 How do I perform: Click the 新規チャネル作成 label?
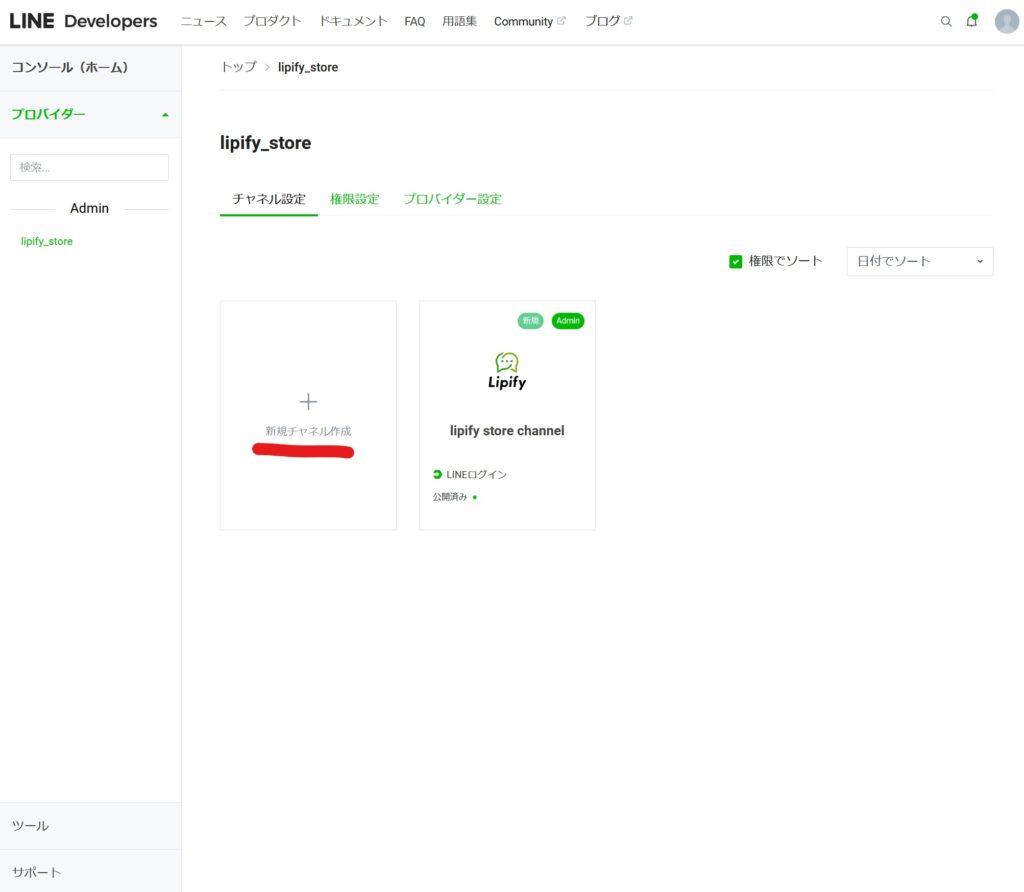point(308,431)
